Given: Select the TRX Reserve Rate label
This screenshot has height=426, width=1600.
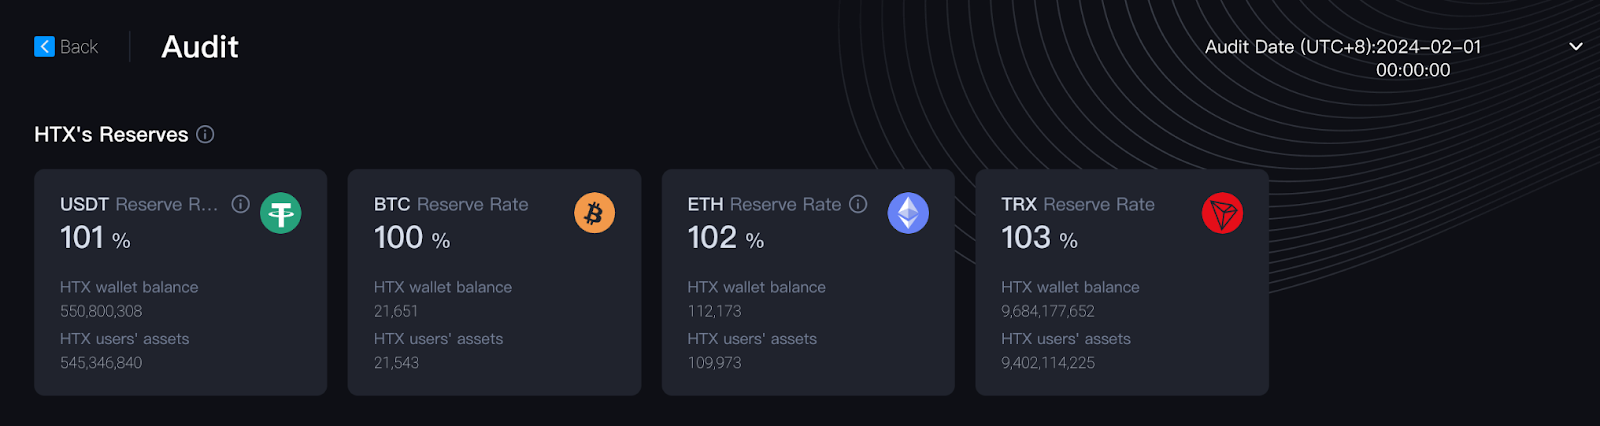Looking at the screenshot, I should 1078,204.
